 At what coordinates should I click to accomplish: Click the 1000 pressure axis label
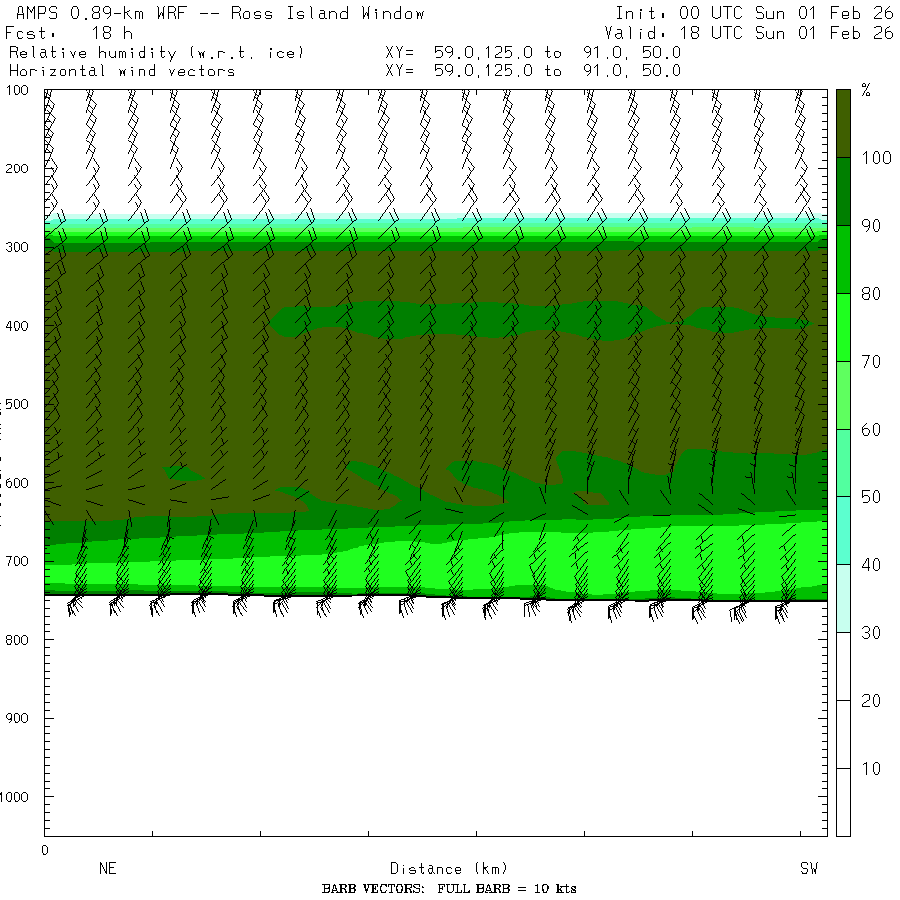(x=14, y=797)
